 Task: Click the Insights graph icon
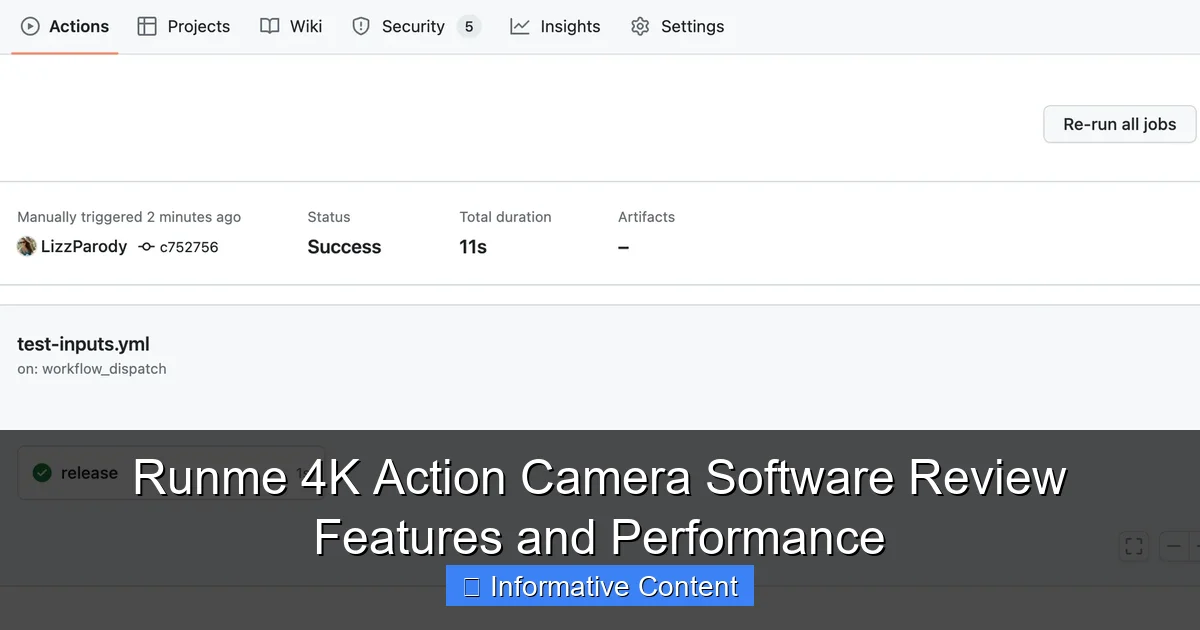[x=520, y=26]
